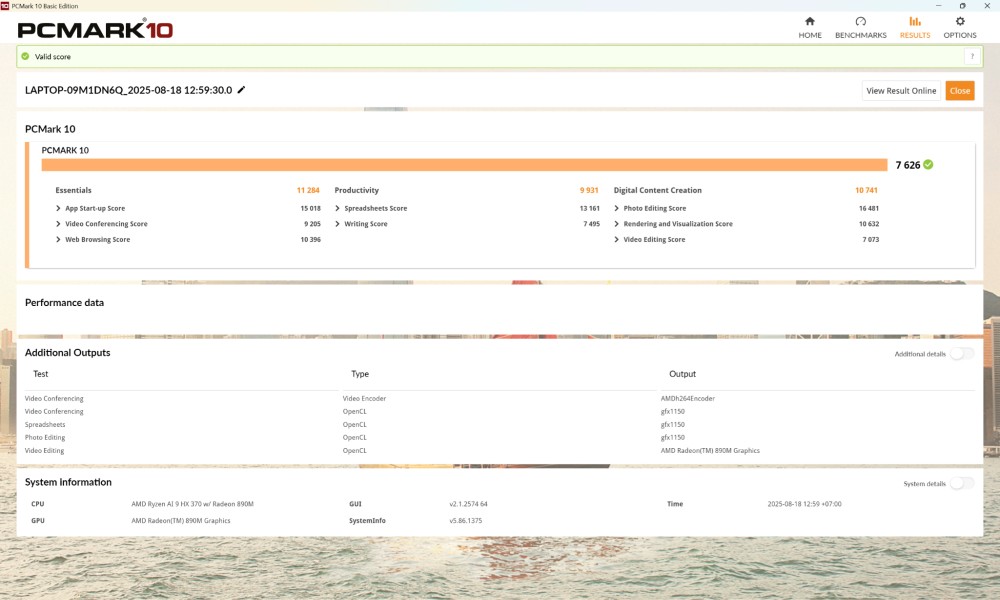Click the GUI version v2.1.2574 64
Screen dimensions: 1000x600
tap(468, 504)
